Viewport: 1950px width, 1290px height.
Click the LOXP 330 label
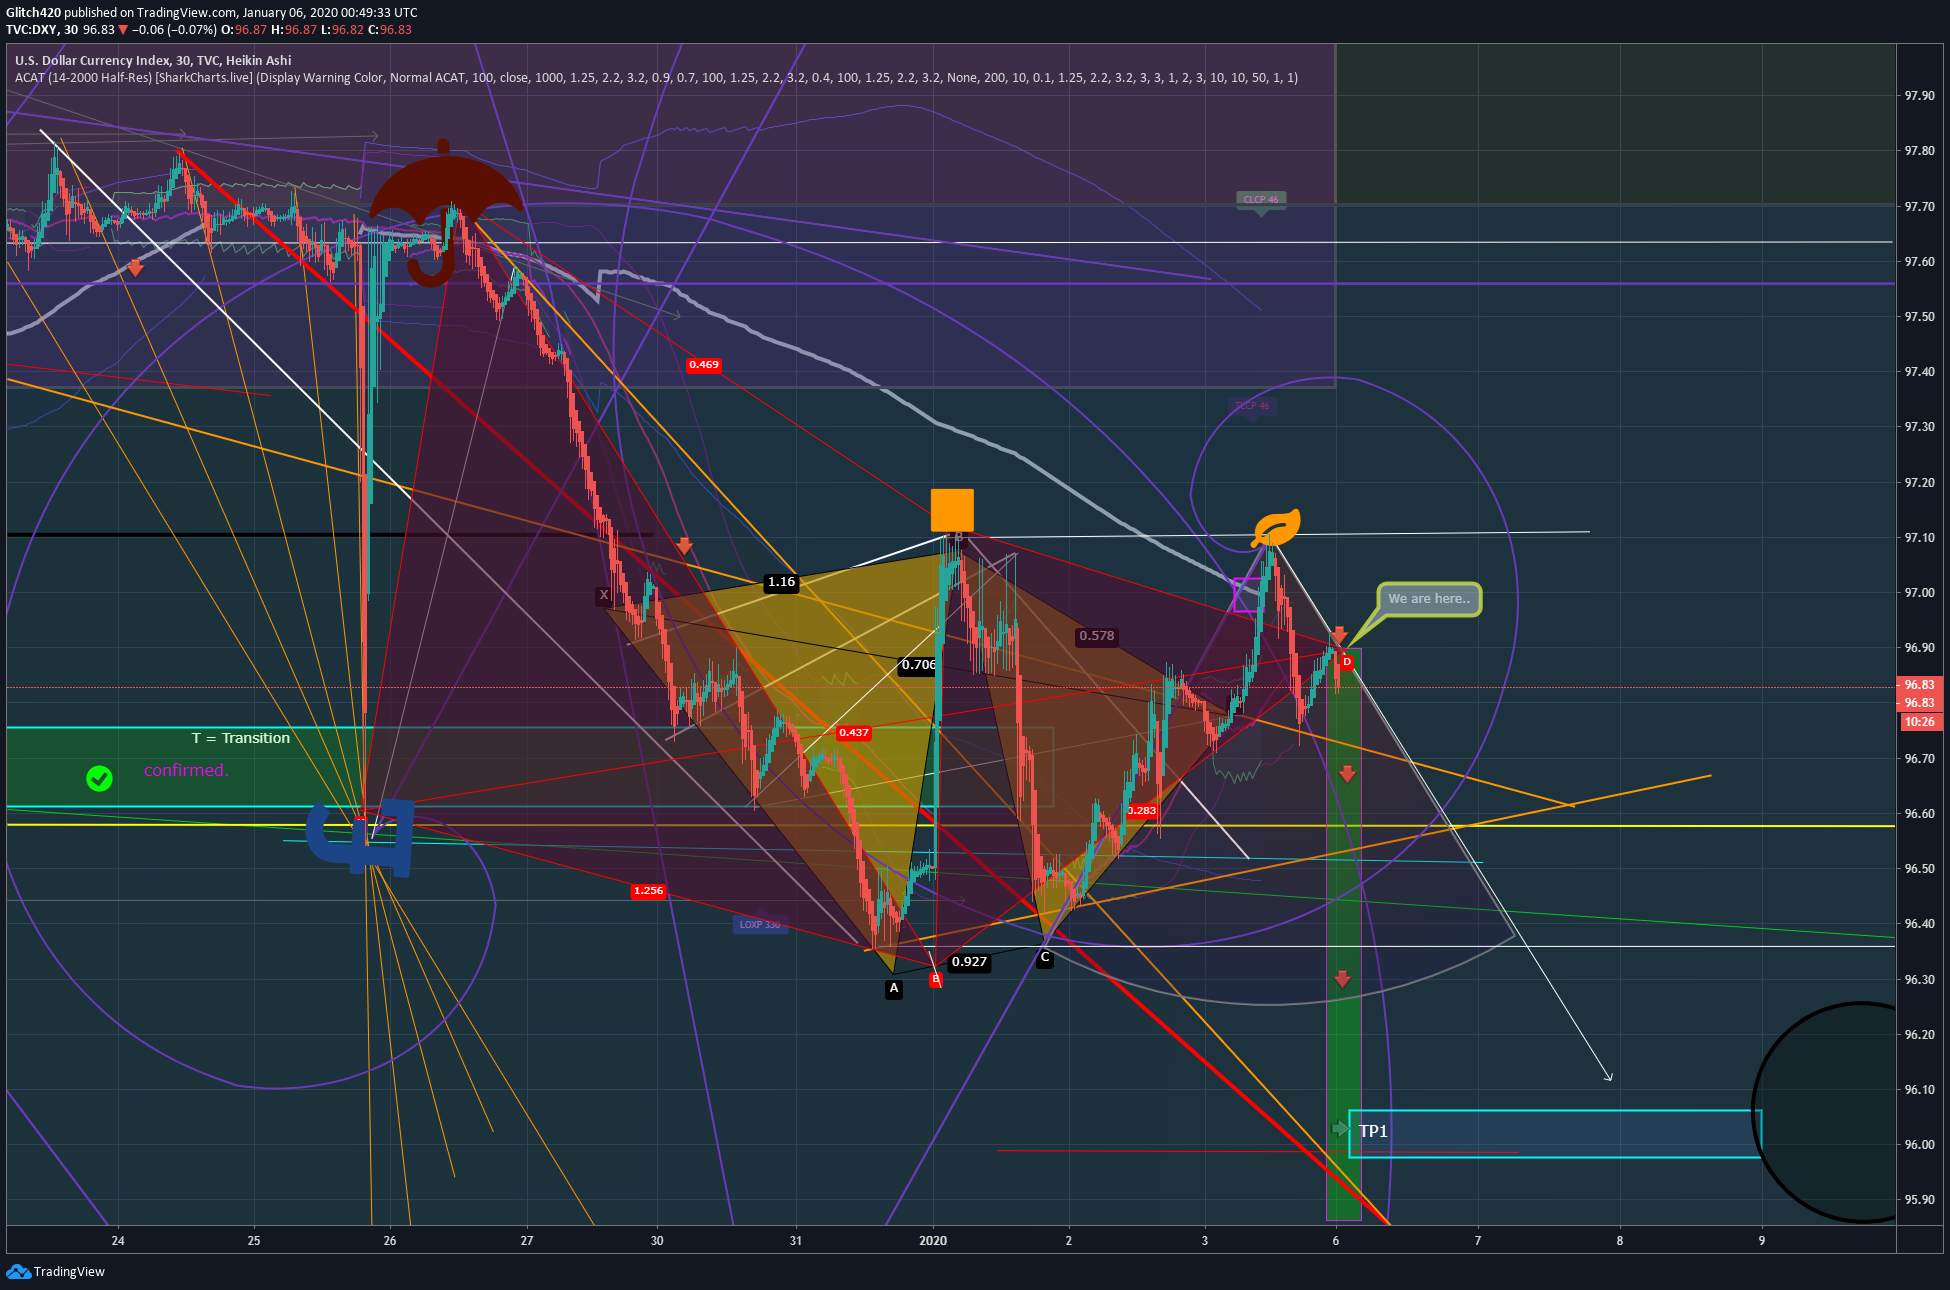click(760, 925)
